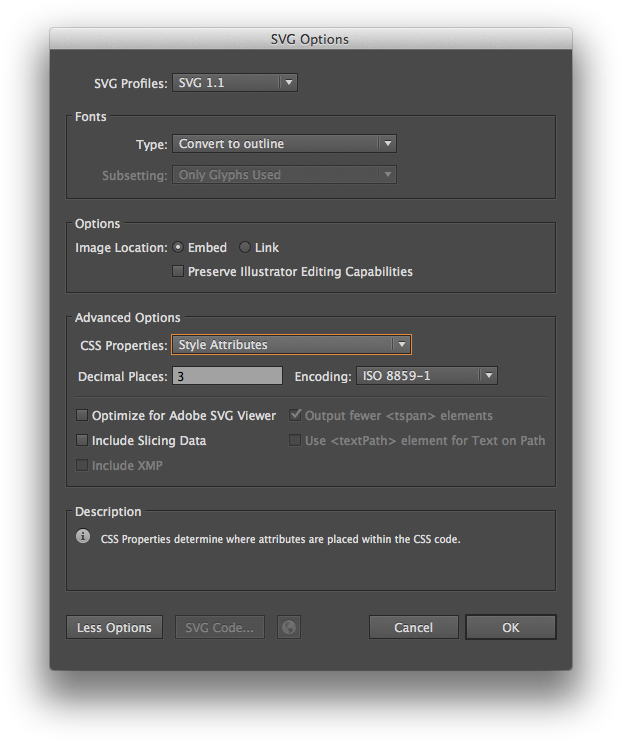The image size is (621, 741).
Task: Open the Subsetting dropdown
Action: coord(284,175)
